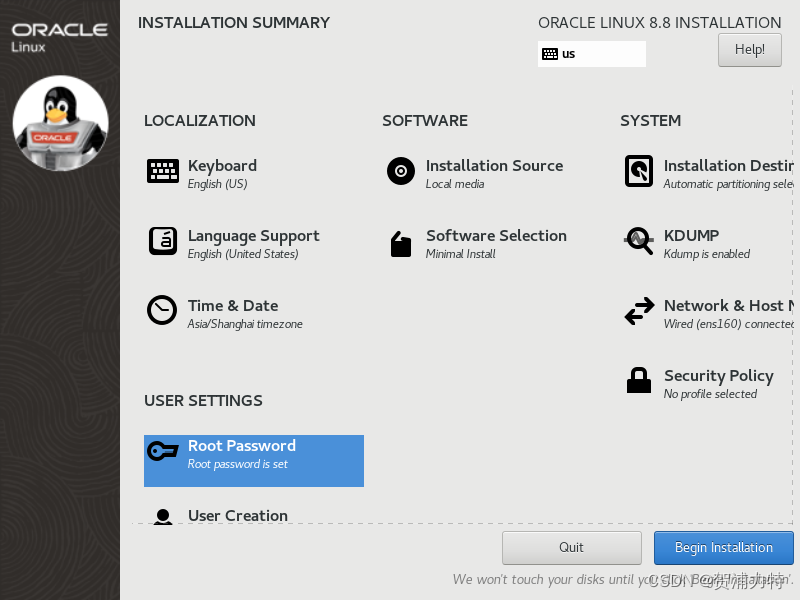Click 'No profile selected' text
800x600 pixels.
click(x=710, y=394)
